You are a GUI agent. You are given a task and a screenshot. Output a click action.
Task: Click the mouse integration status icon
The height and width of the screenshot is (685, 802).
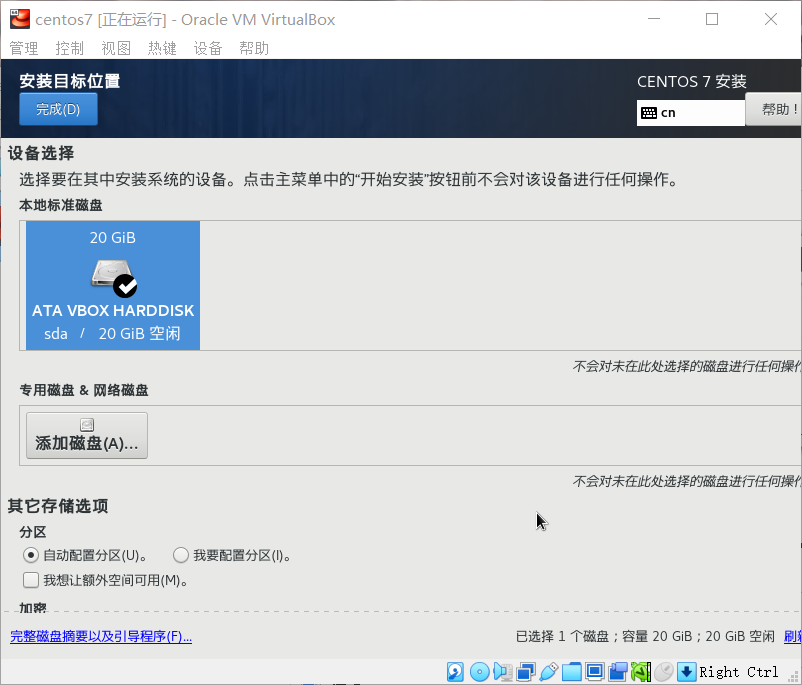tap(664, 672)
